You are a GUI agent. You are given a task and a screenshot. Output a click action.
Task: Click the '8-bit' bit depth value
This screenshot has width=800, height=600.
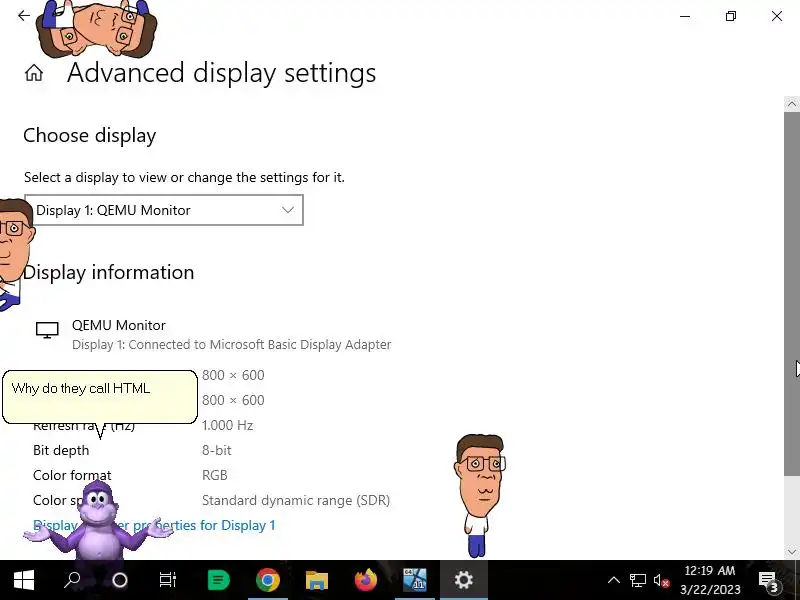[216, 450]
